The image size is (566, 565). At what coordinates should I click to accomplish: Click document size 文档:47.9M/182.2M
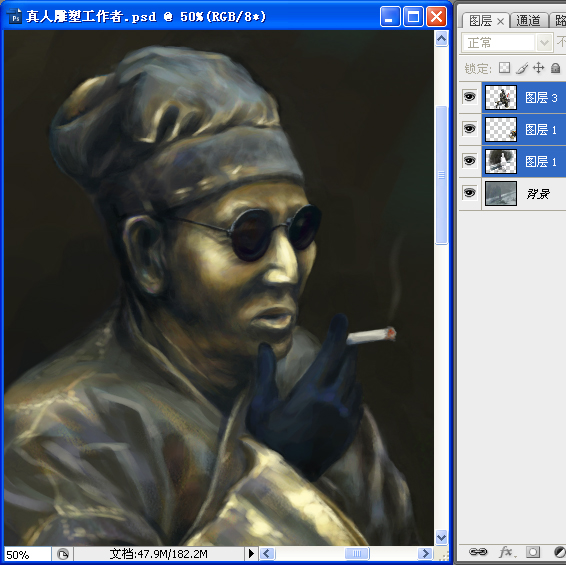158,553
